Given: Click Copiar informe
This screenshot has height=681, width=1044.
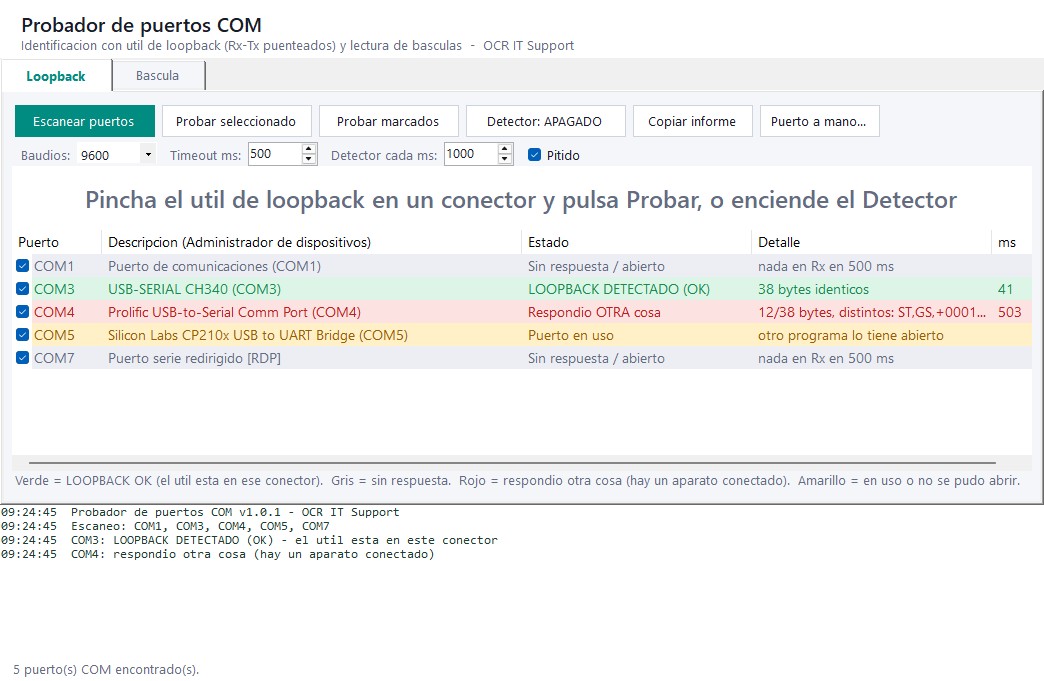Looking at the screenshot, I should coord(692,121).
